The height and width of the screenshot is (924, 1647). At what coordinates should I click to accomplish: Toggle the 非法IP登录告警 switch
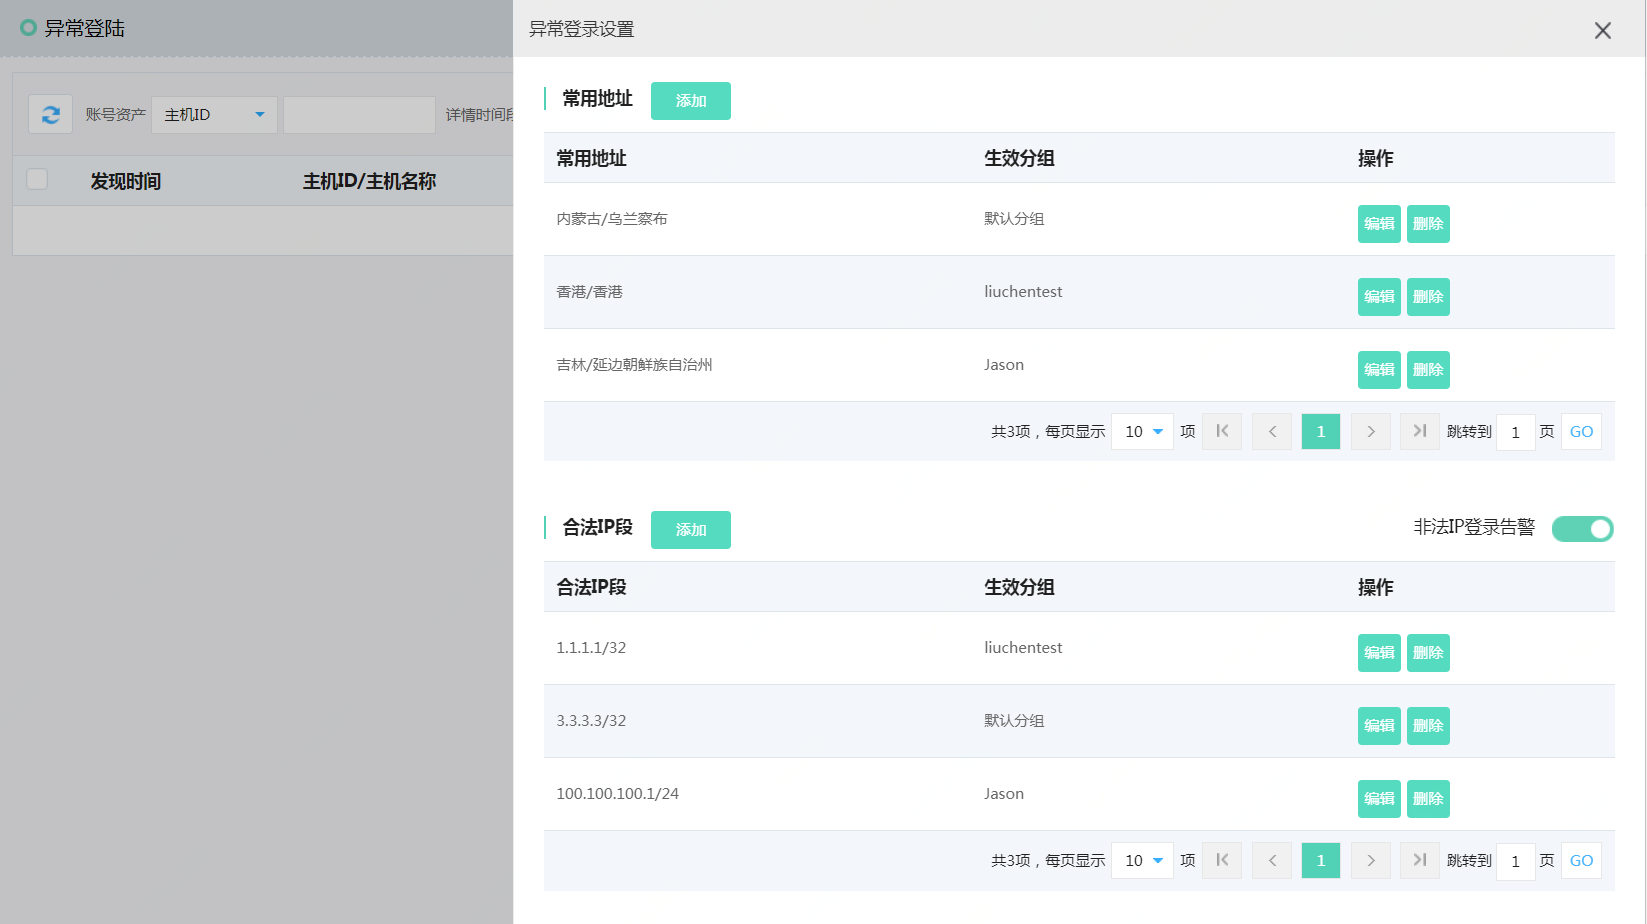(x=1582, y=528)
